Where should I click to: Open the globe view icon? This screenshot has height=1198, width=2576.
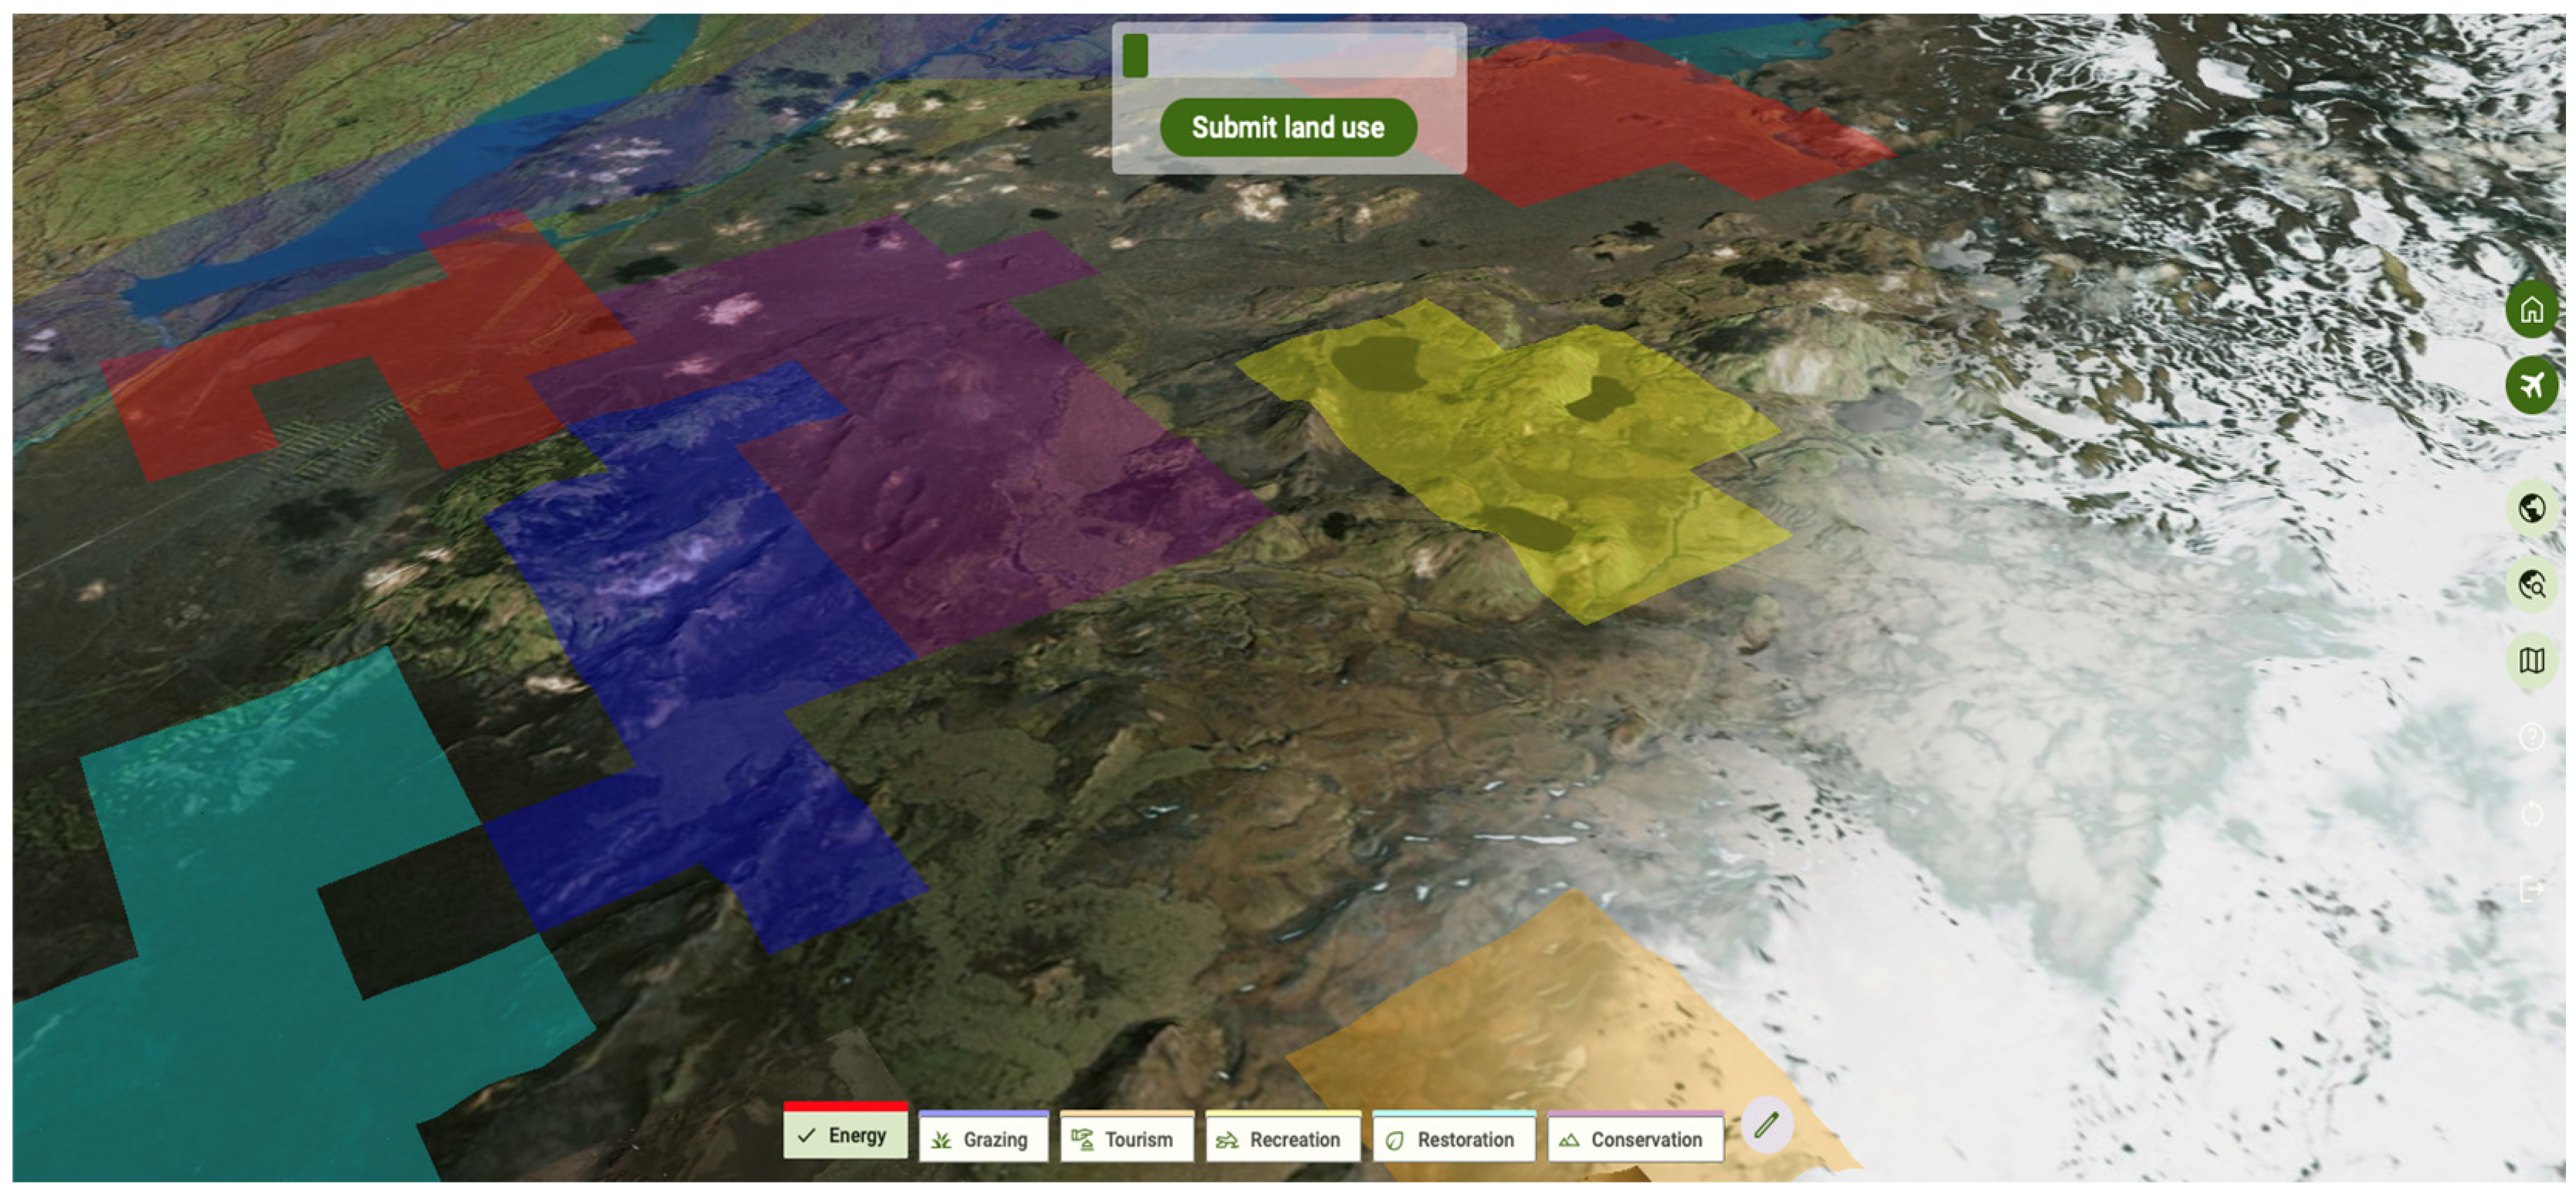point(2531,509)
